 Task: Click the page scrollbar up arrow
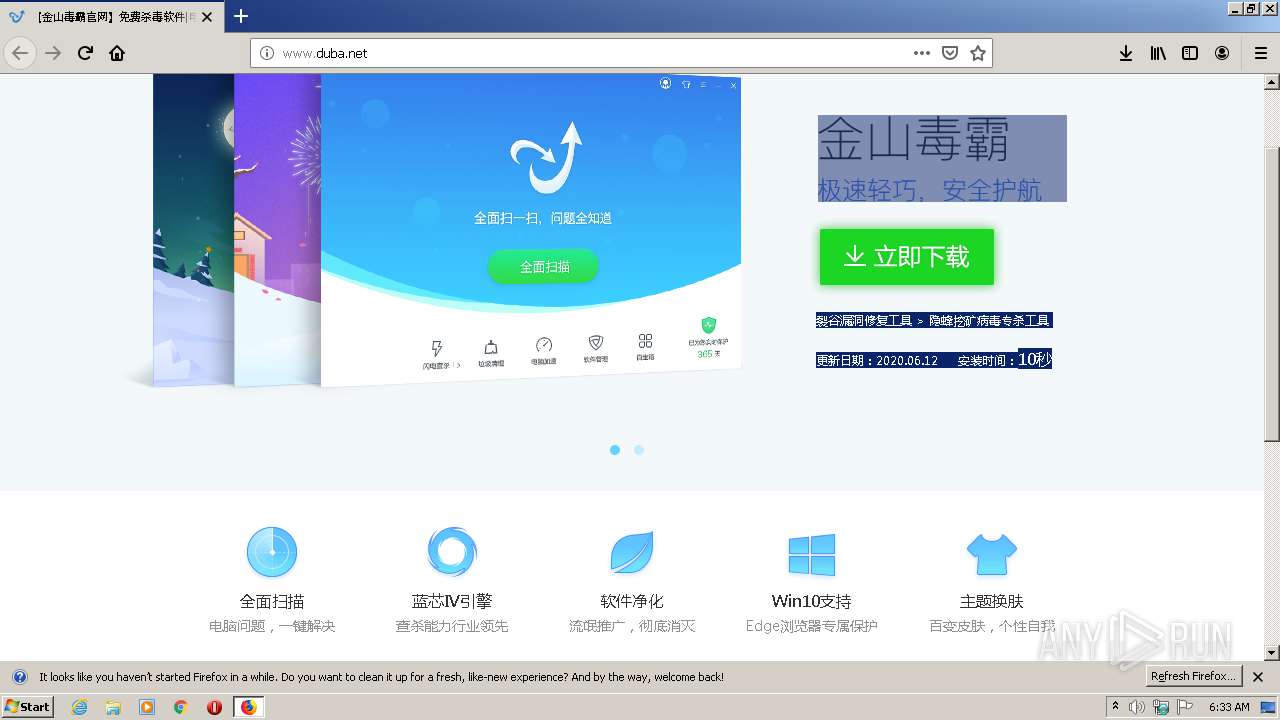(x=1272, y=82)
